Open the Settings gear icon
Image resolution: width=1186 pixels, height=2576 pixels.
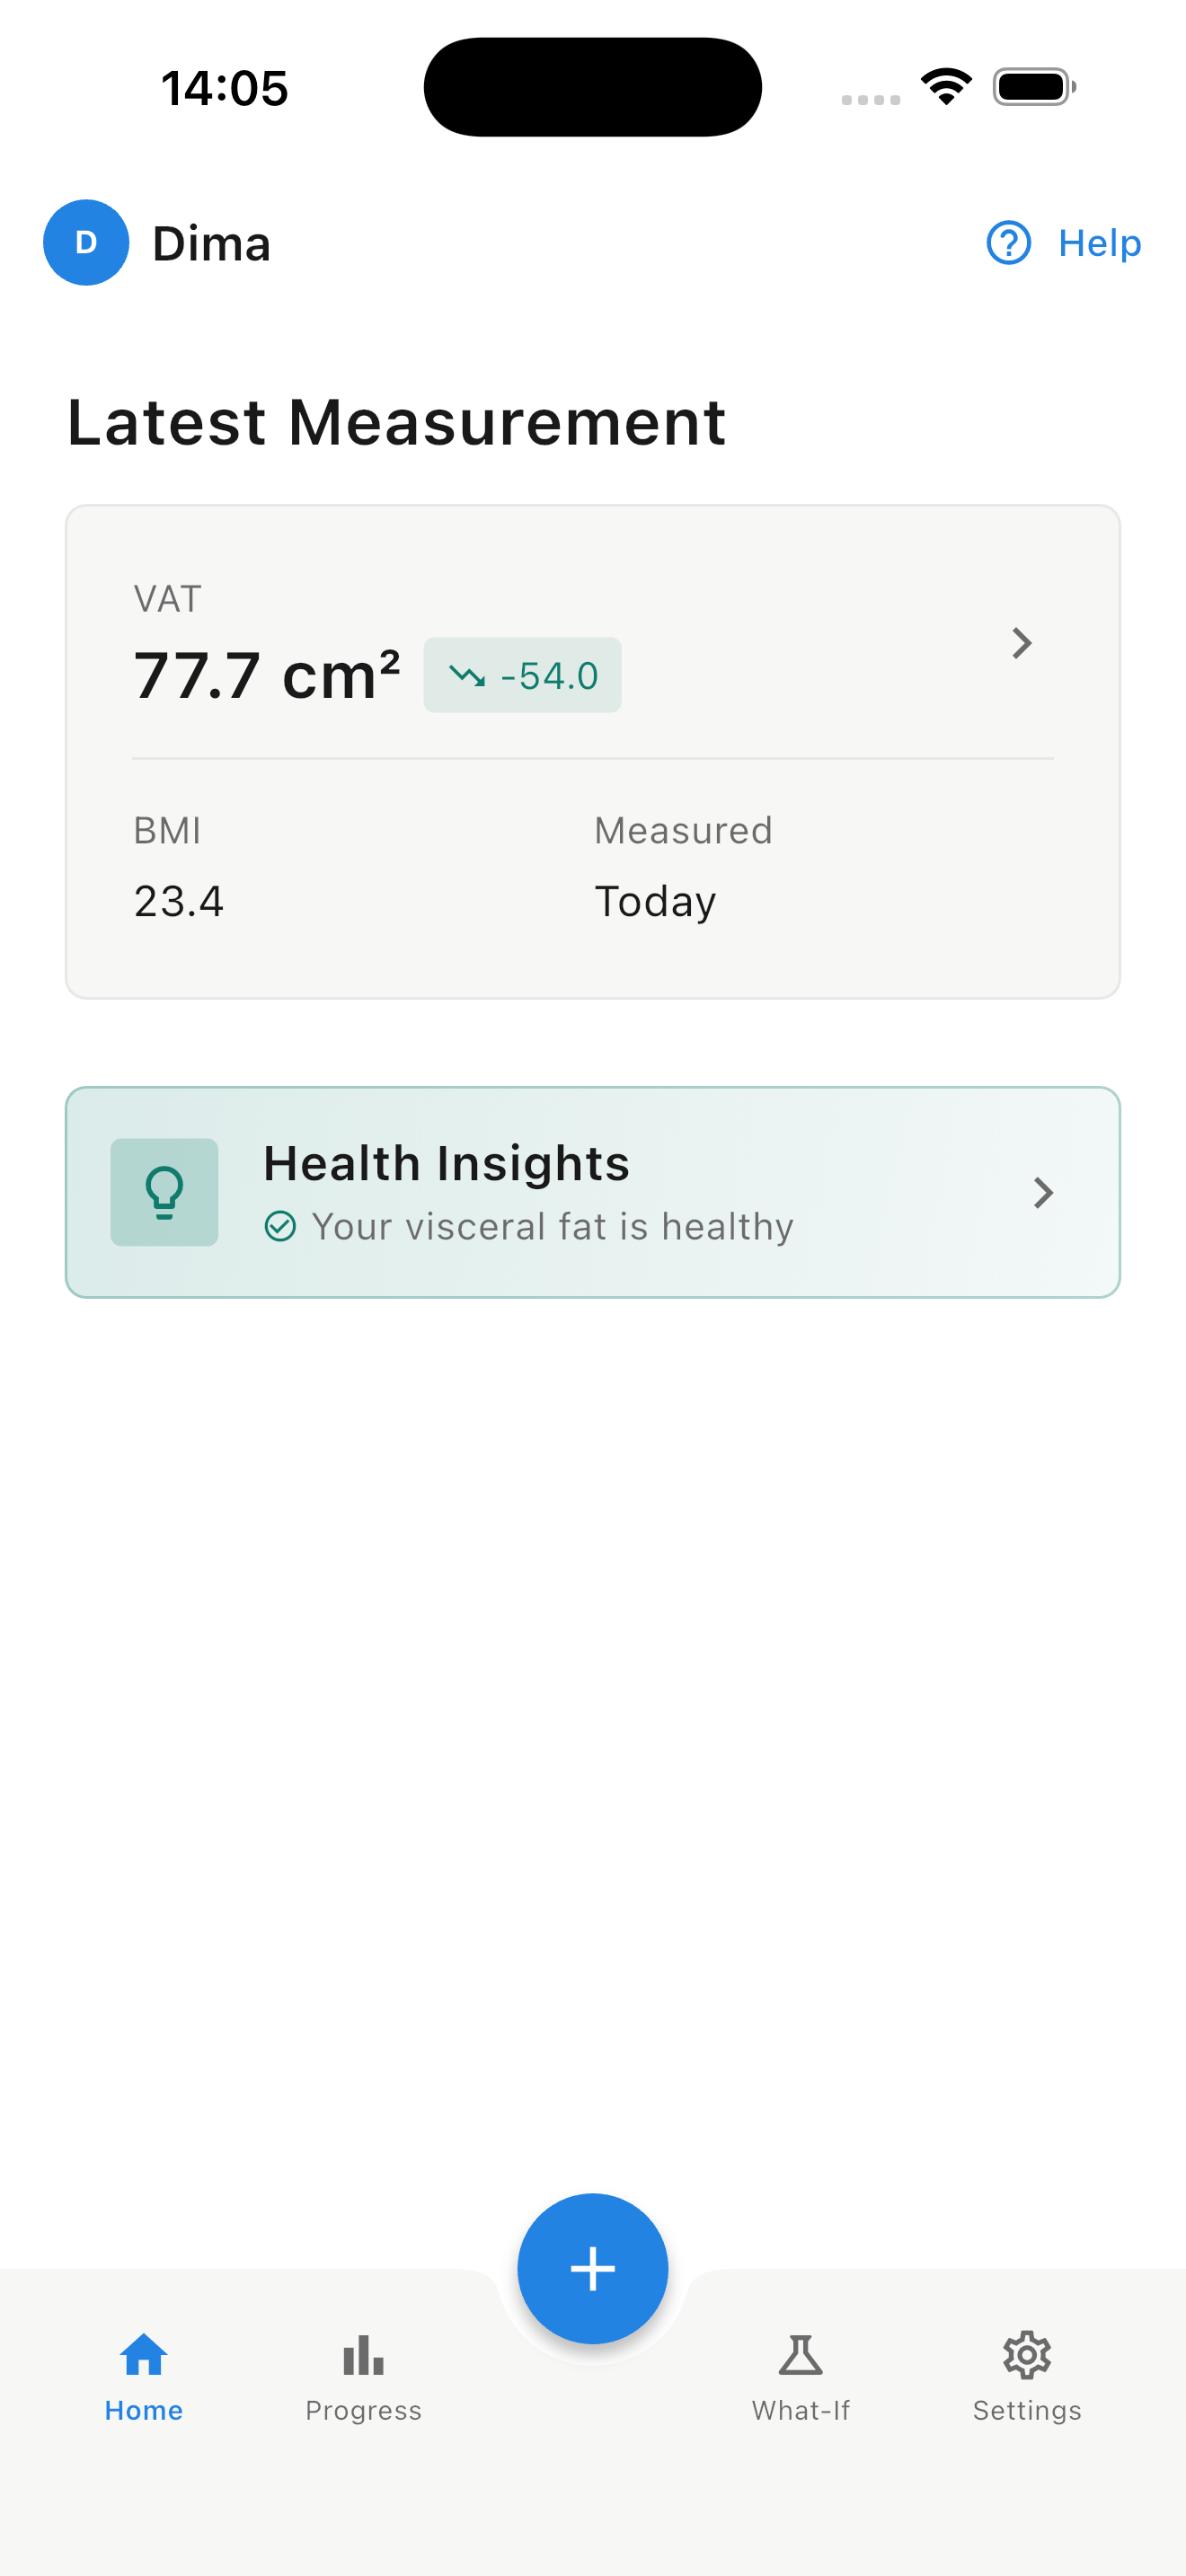[x=1027, y=2354]
